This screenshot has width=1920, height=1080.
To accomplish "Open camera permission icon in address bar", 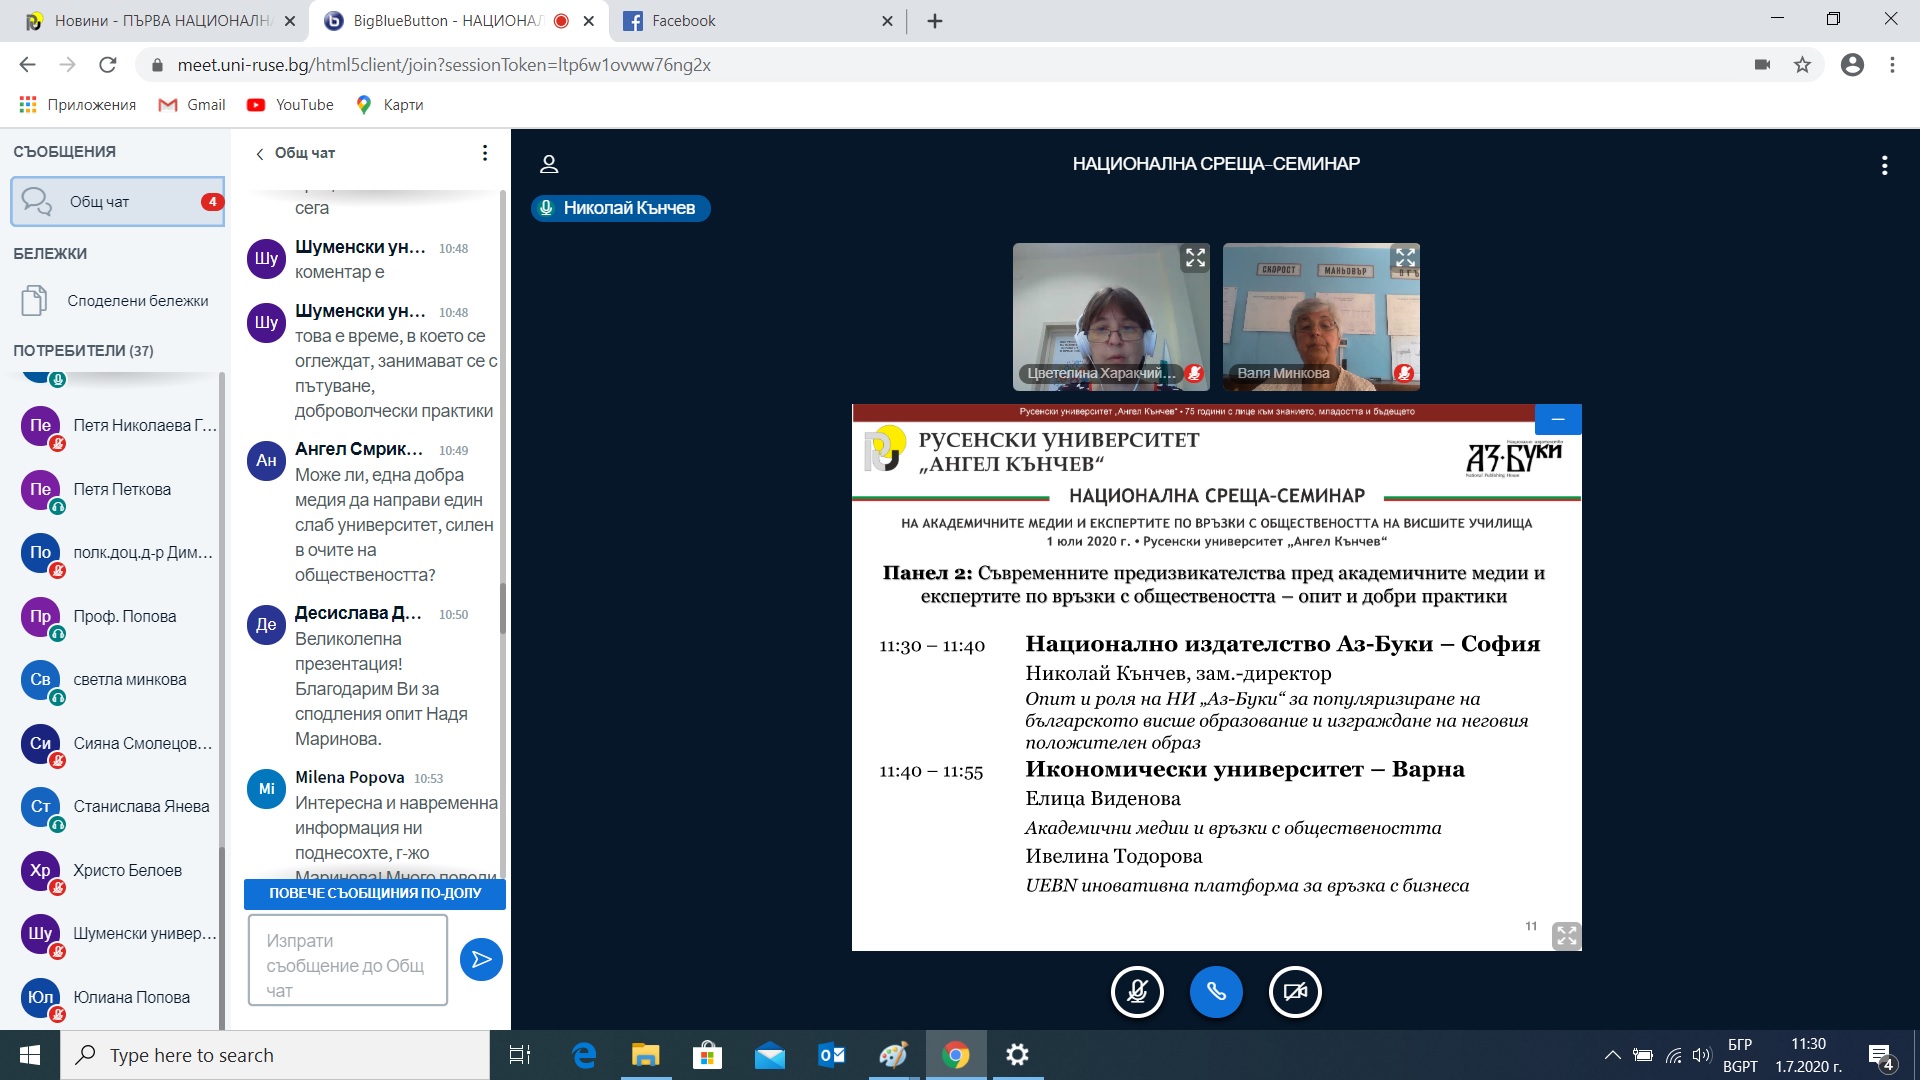I will pyautogui.click(x=1762, y=65).
